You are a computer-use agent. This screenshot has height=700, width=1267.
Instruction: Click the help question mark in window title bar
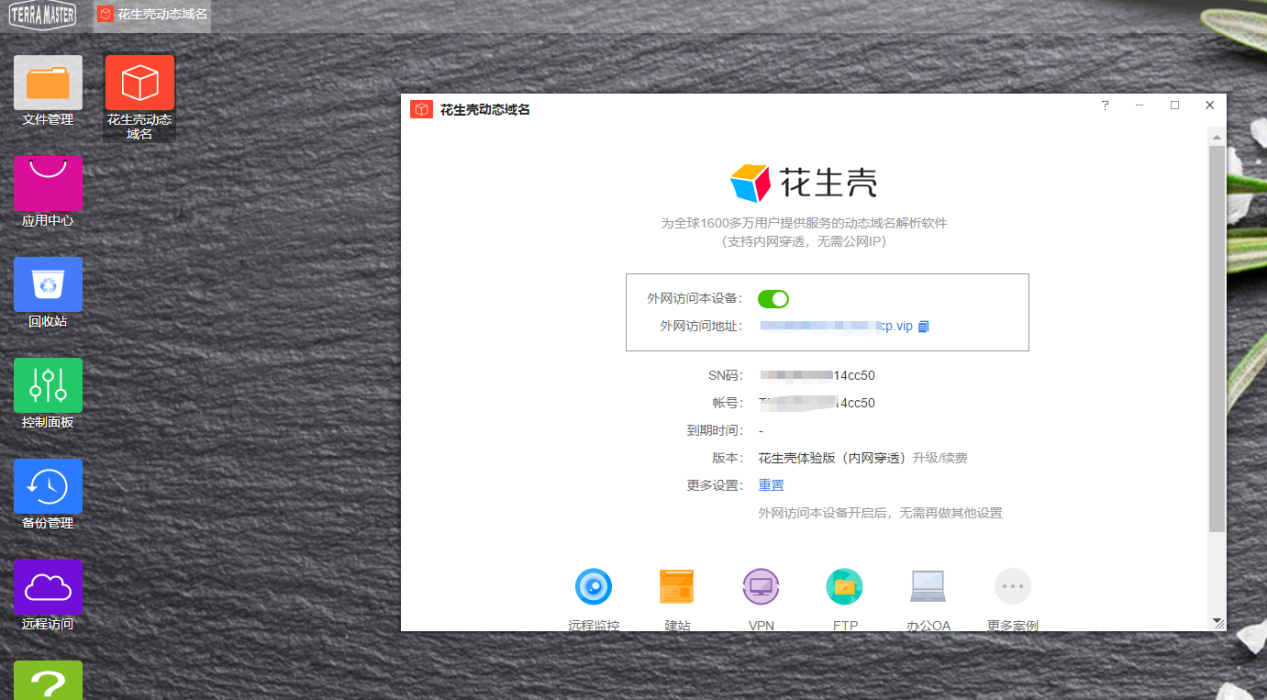[x=1105, y=106]
